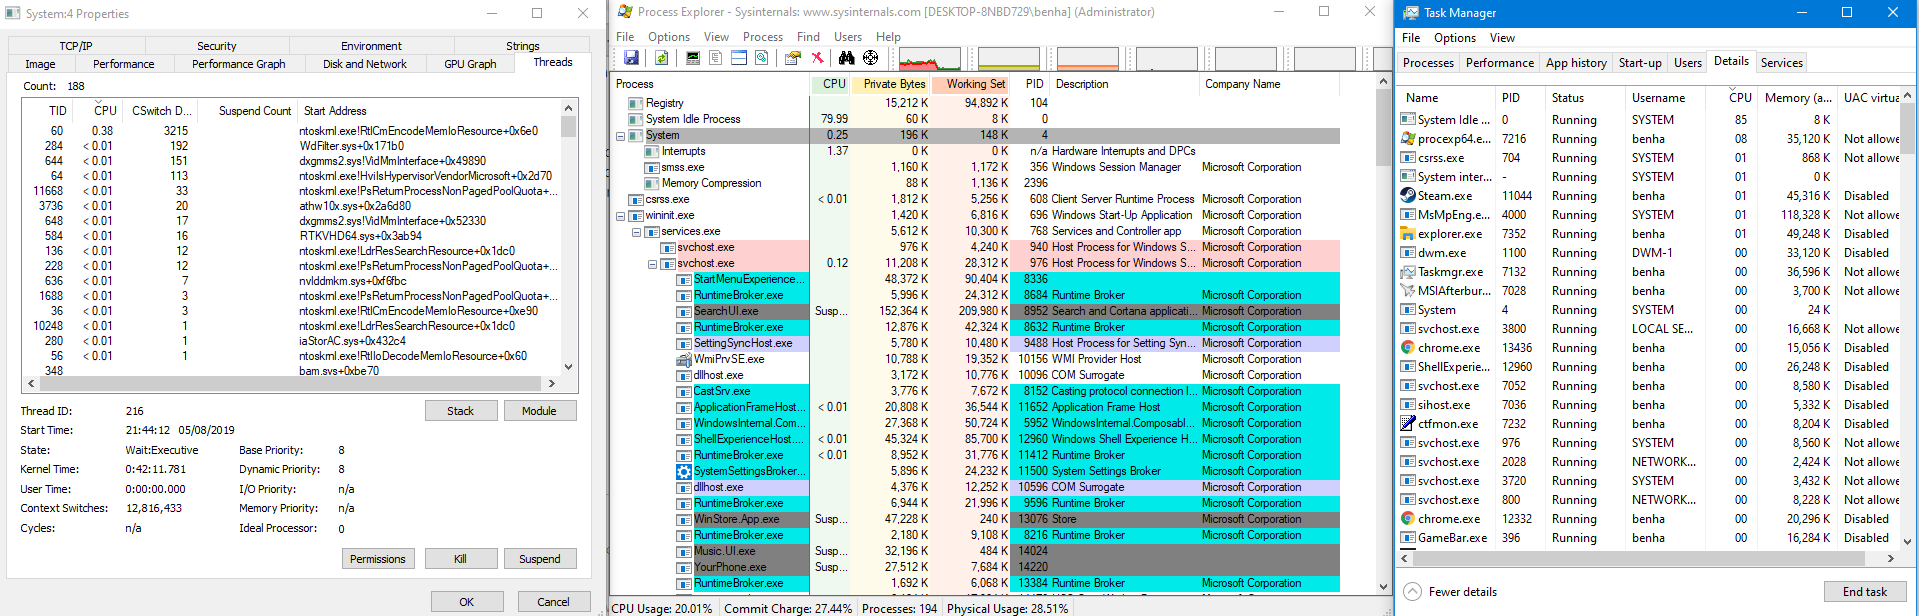Screen dimensions: 1919x616
Task: Click the red Kill Process icon
Action: [817, 57]
